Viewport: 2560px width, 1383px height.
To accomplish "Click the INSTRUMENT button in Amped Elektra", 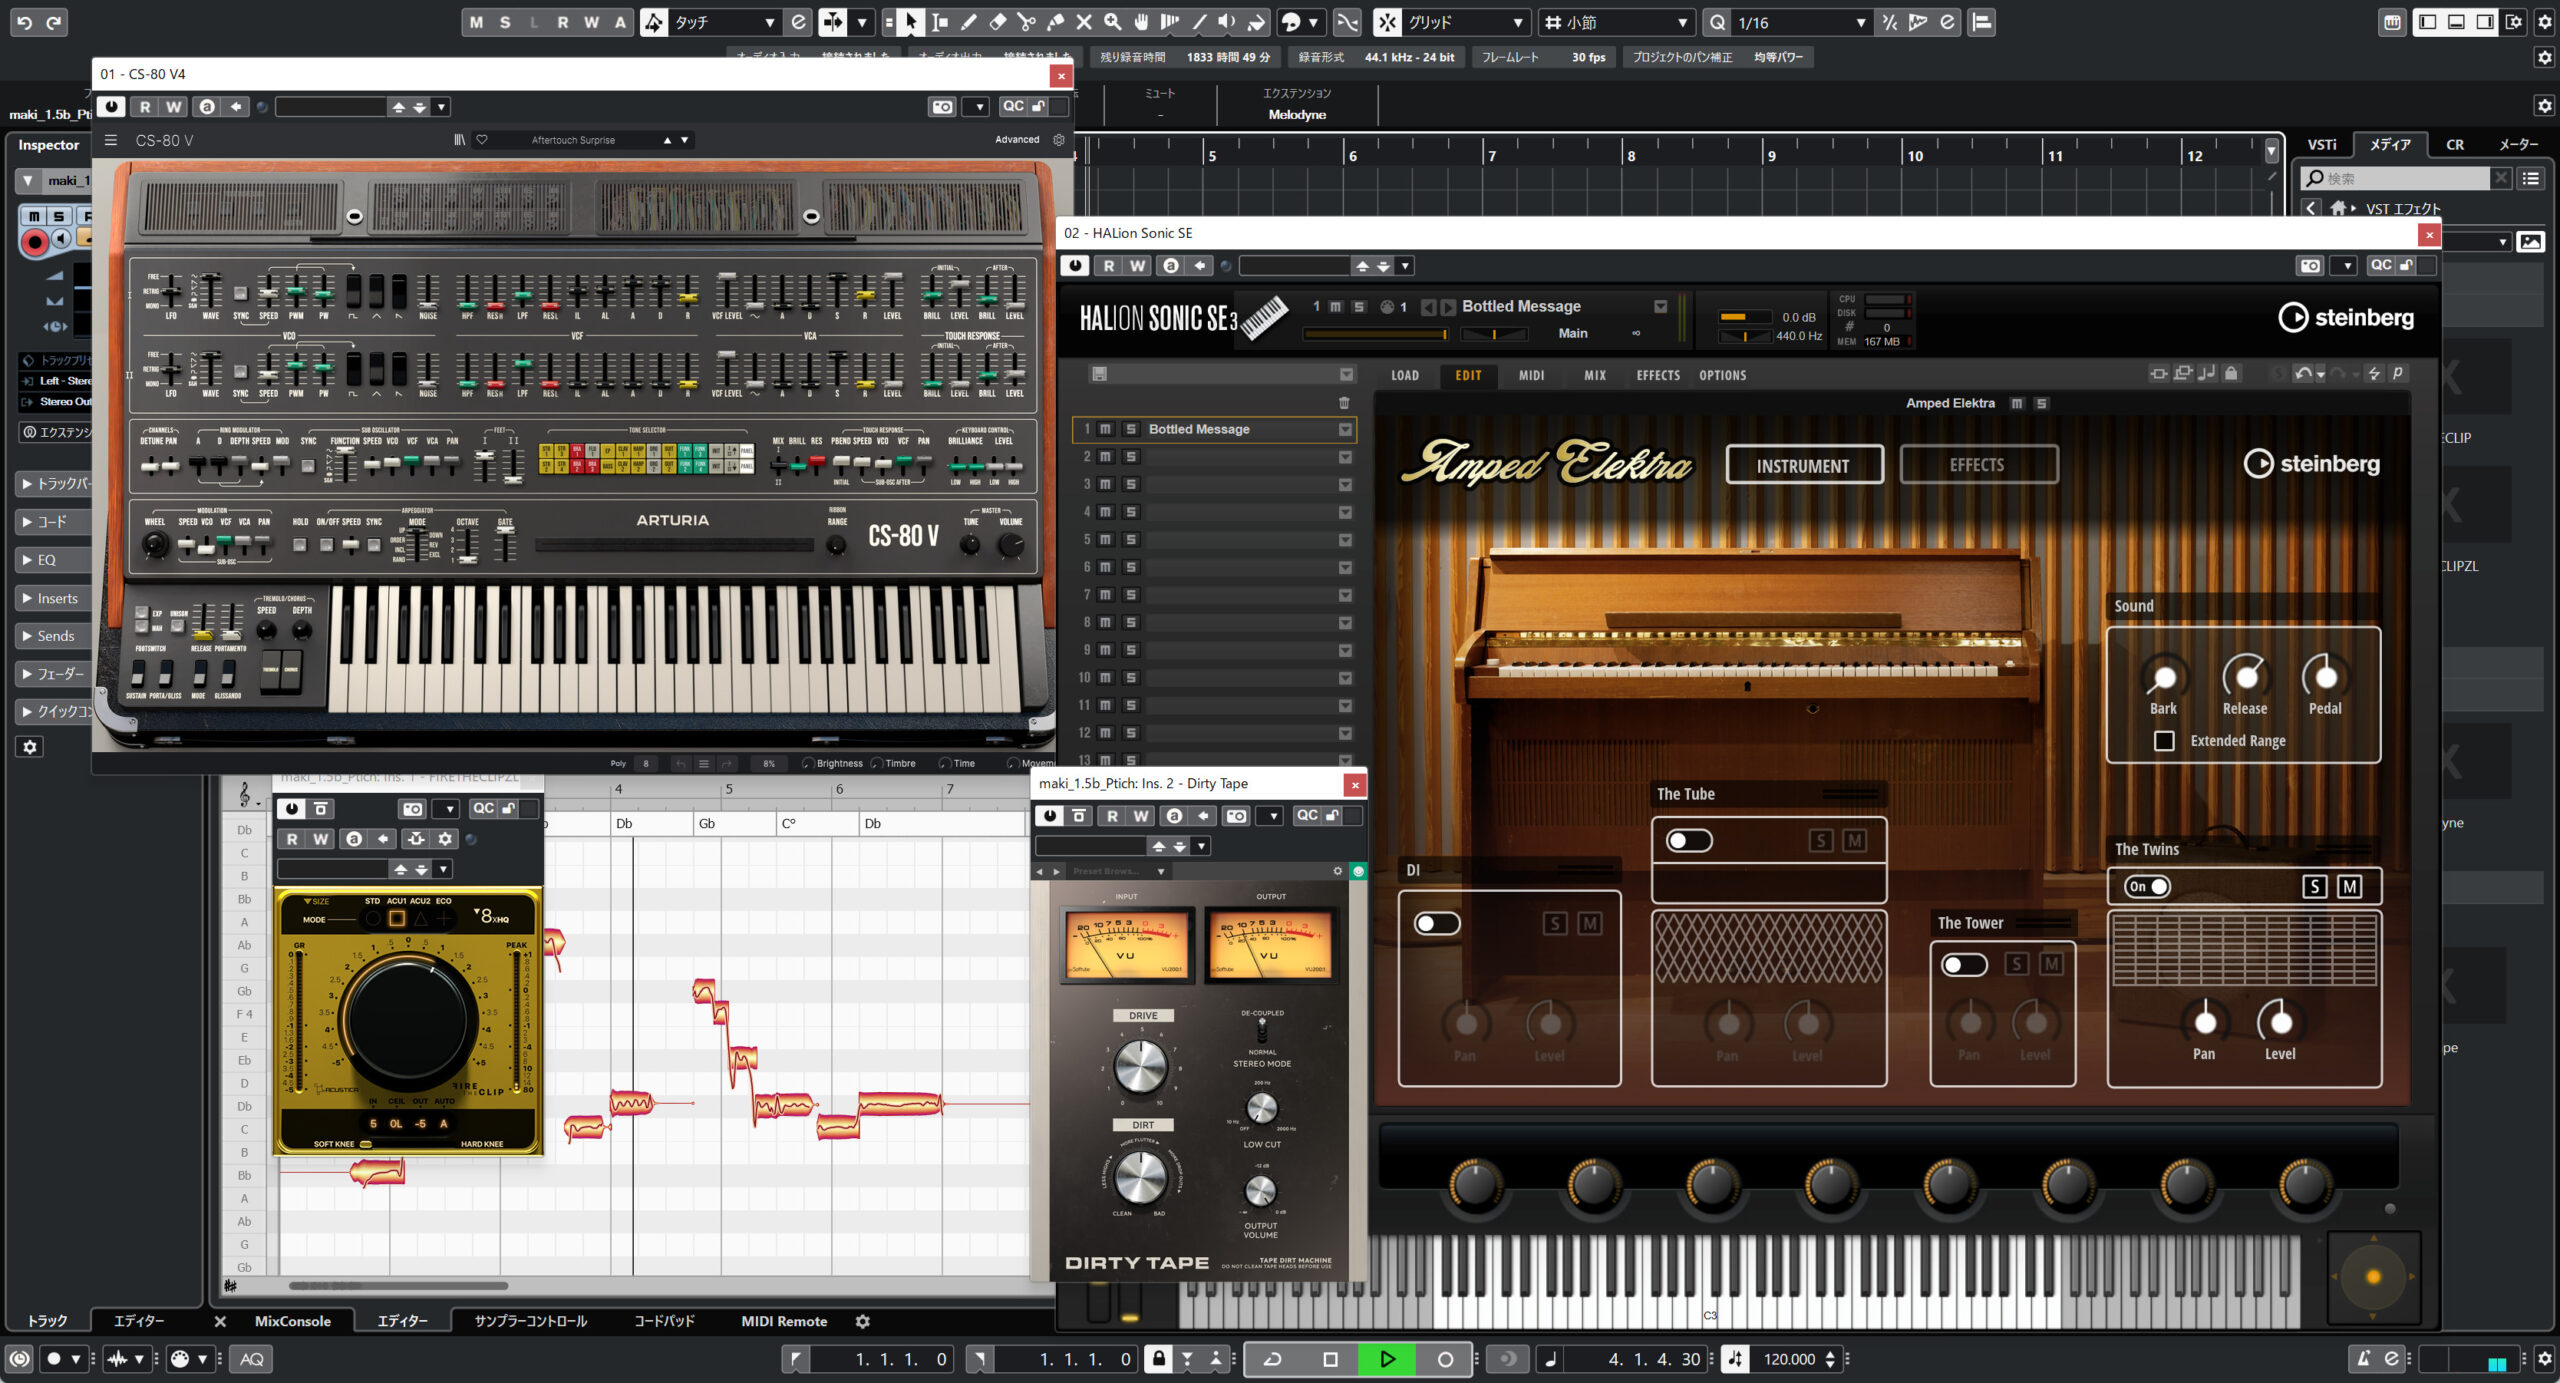I will [x=1804, y=464].
